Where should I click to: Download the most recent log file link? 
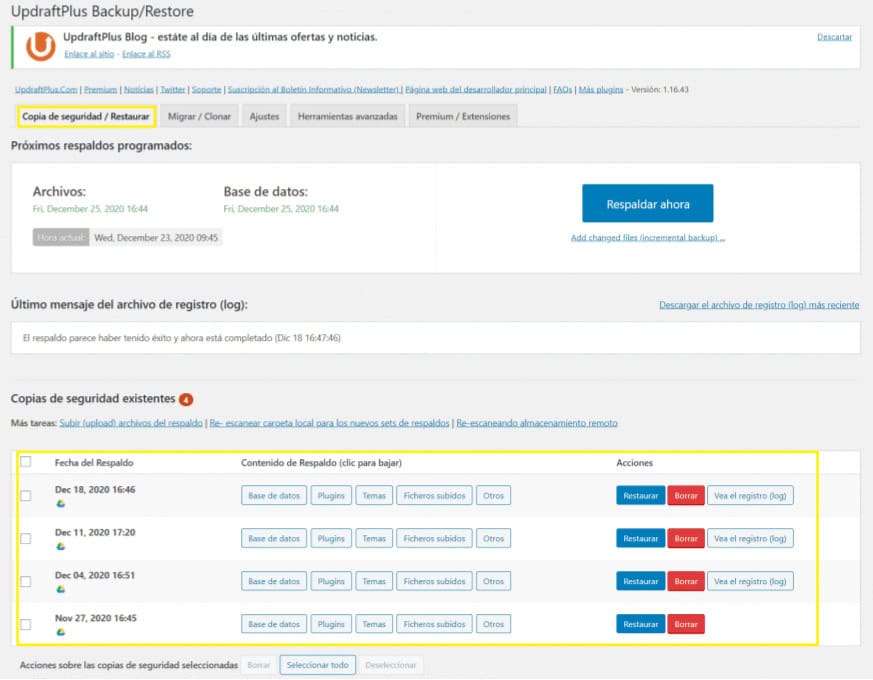(x=759, y=305)
